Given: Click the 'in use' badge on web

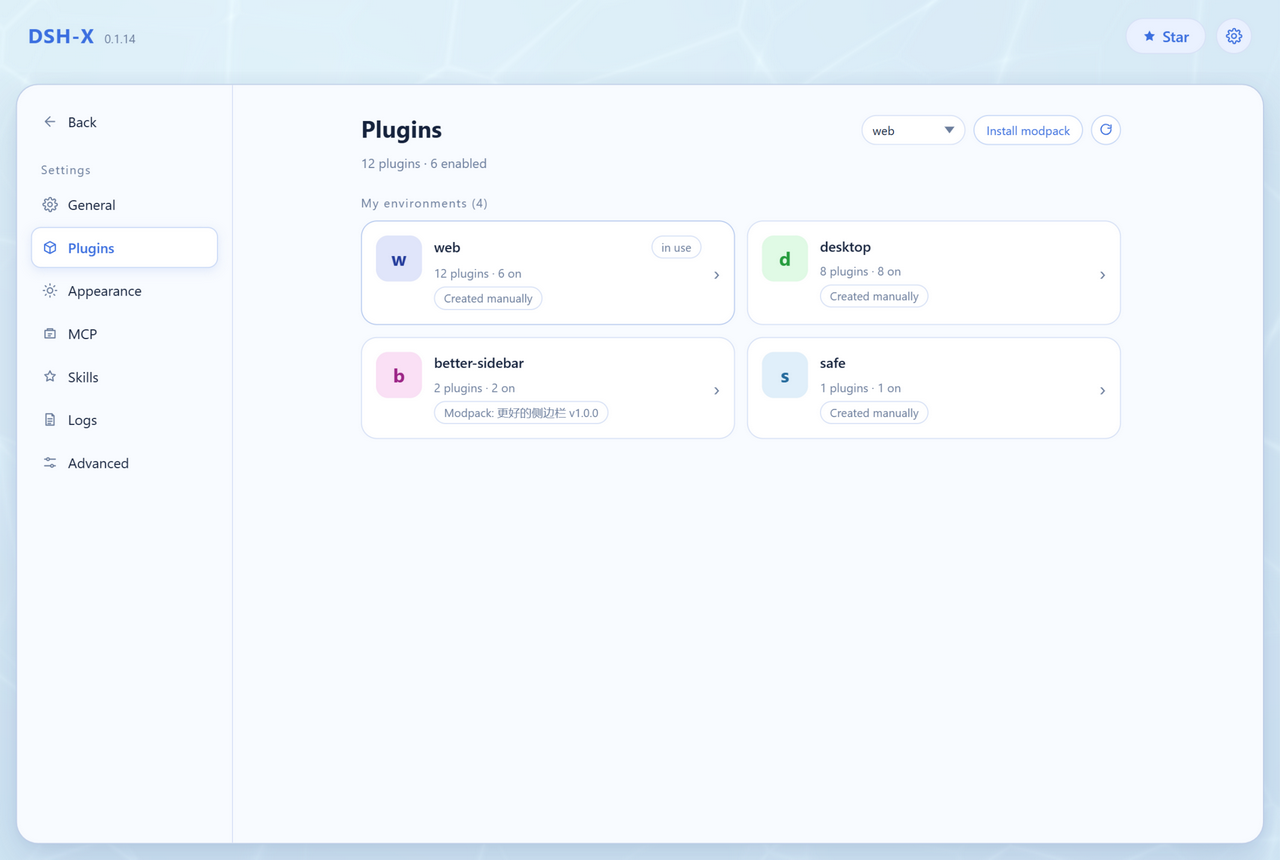Looking at the screenshot, I should 676,247.
